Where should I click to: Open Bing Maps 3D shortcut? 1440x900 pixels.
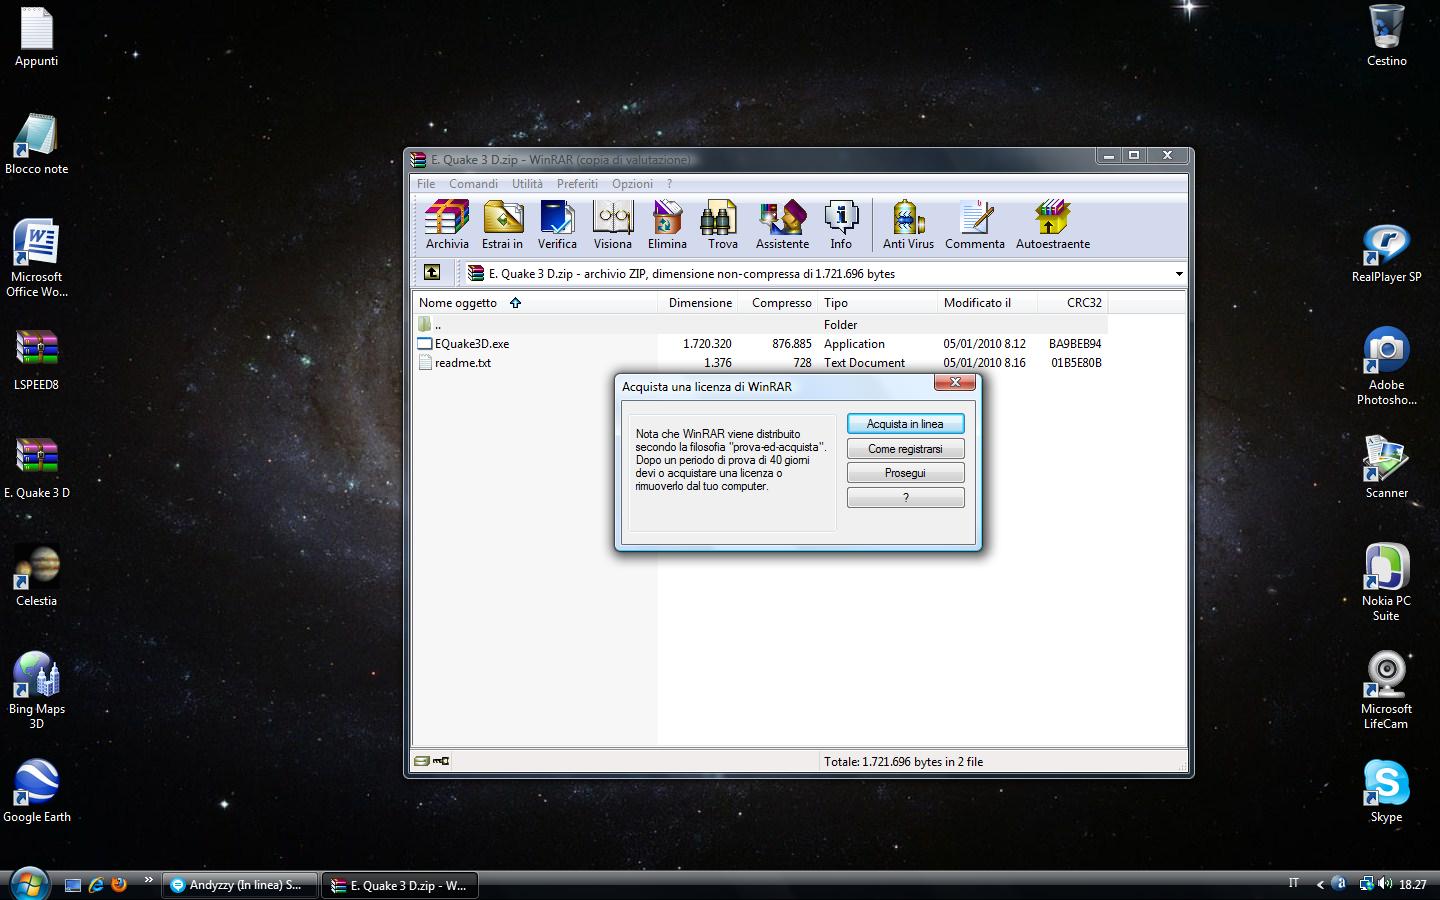pyautogui.click(x=37, y=690)
